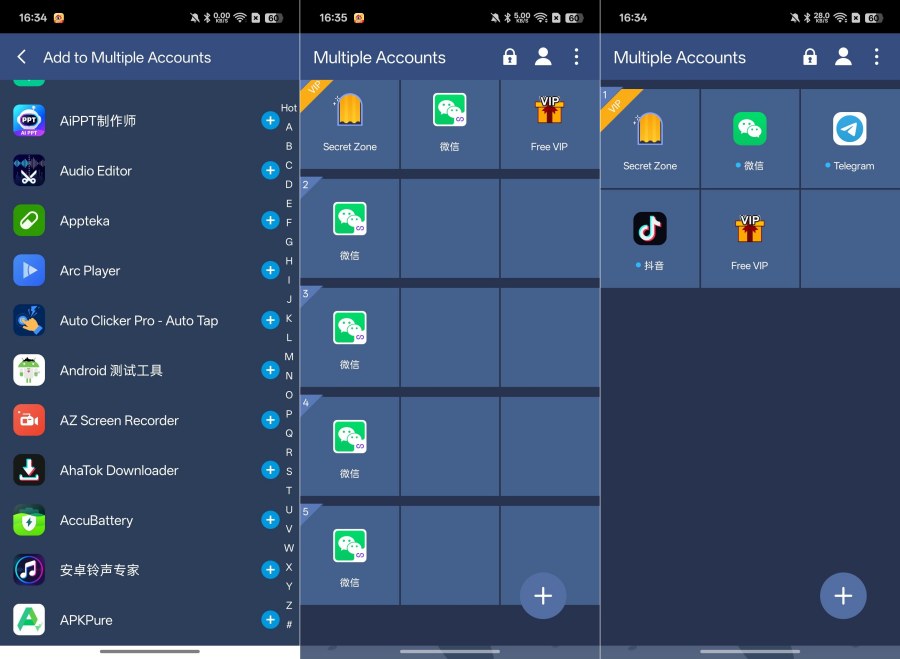The image size is (900, 659).
Task: Select the AhaTok Downloader label
Action: (119, 470)
